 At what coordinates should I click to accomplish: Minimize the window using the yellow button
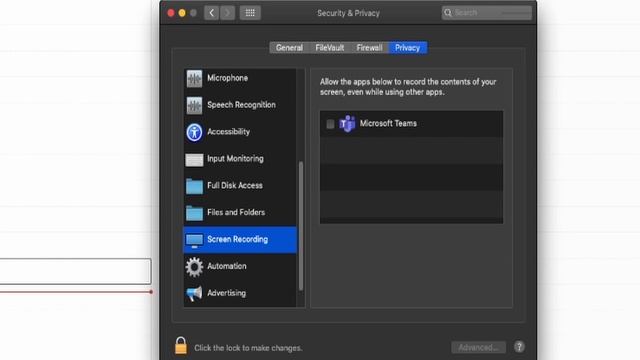pos(182,13)
